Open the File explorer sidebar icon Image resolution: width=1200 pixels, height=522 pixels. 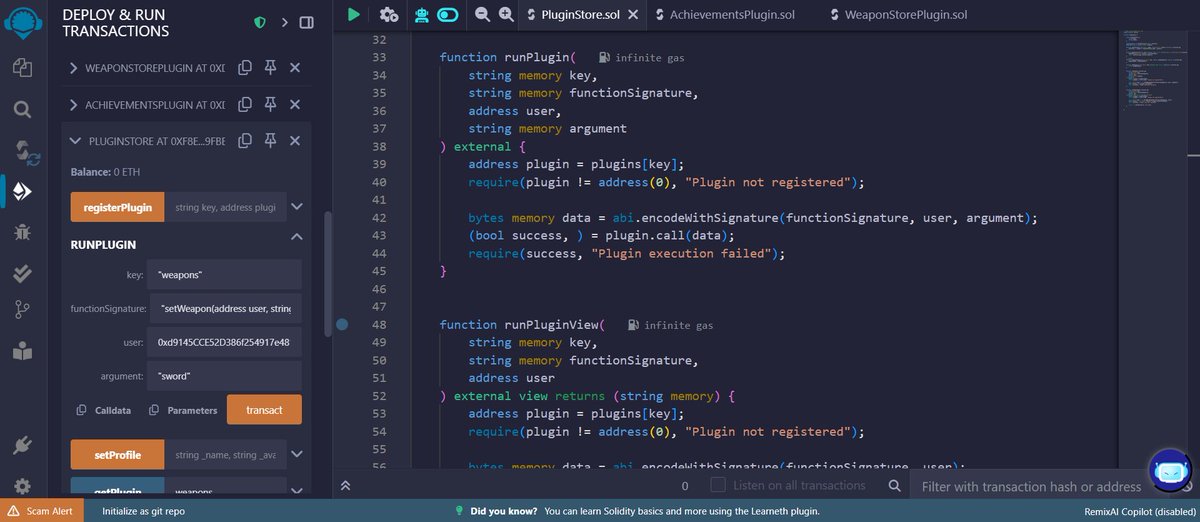[21, 68]
